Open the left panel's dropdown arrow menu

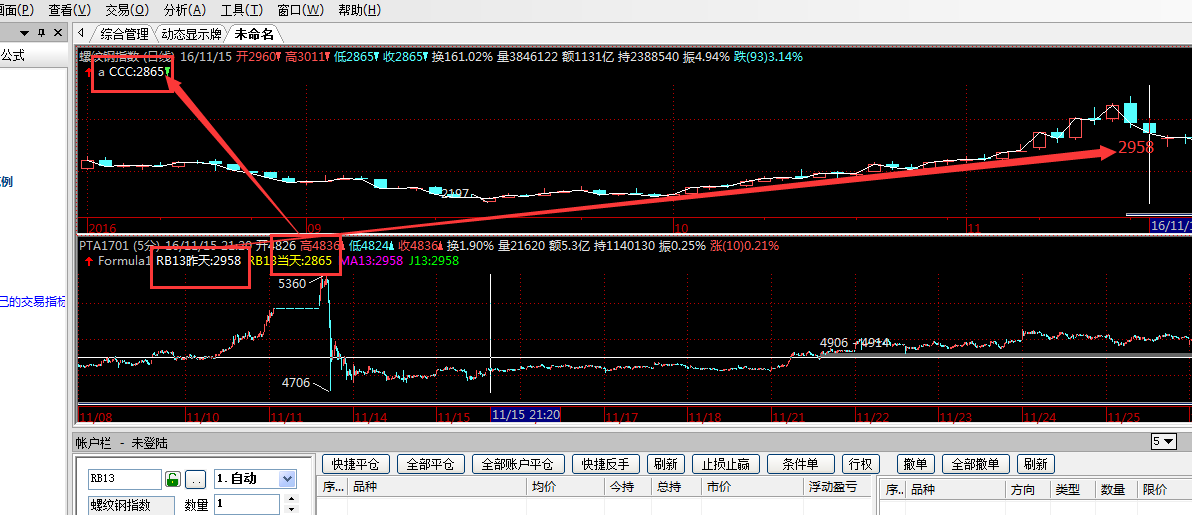24,33
